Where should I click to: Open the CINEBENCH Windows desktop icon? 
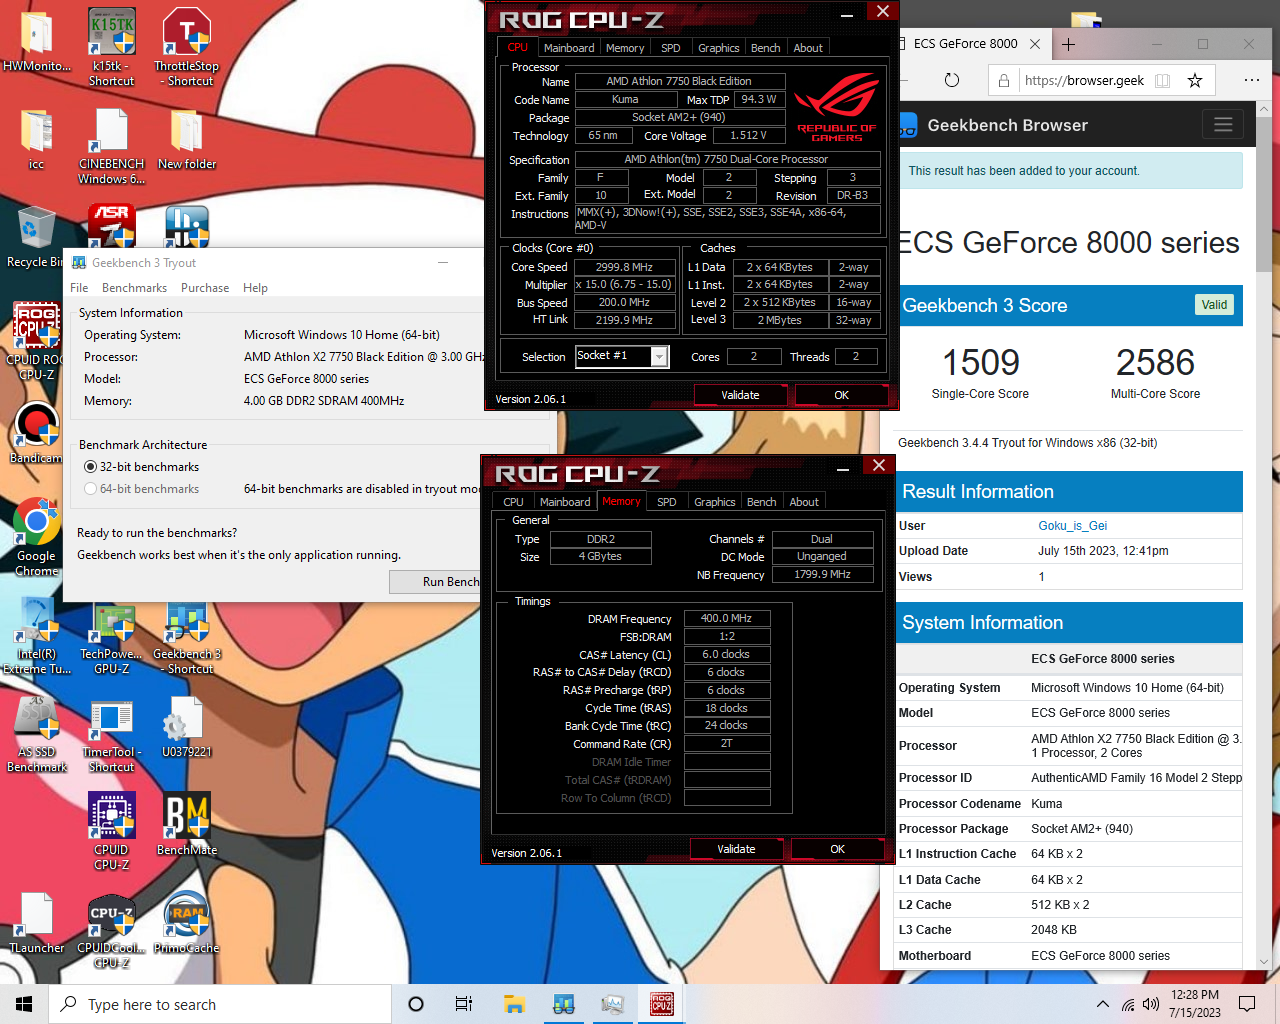[x=111, y=146]
